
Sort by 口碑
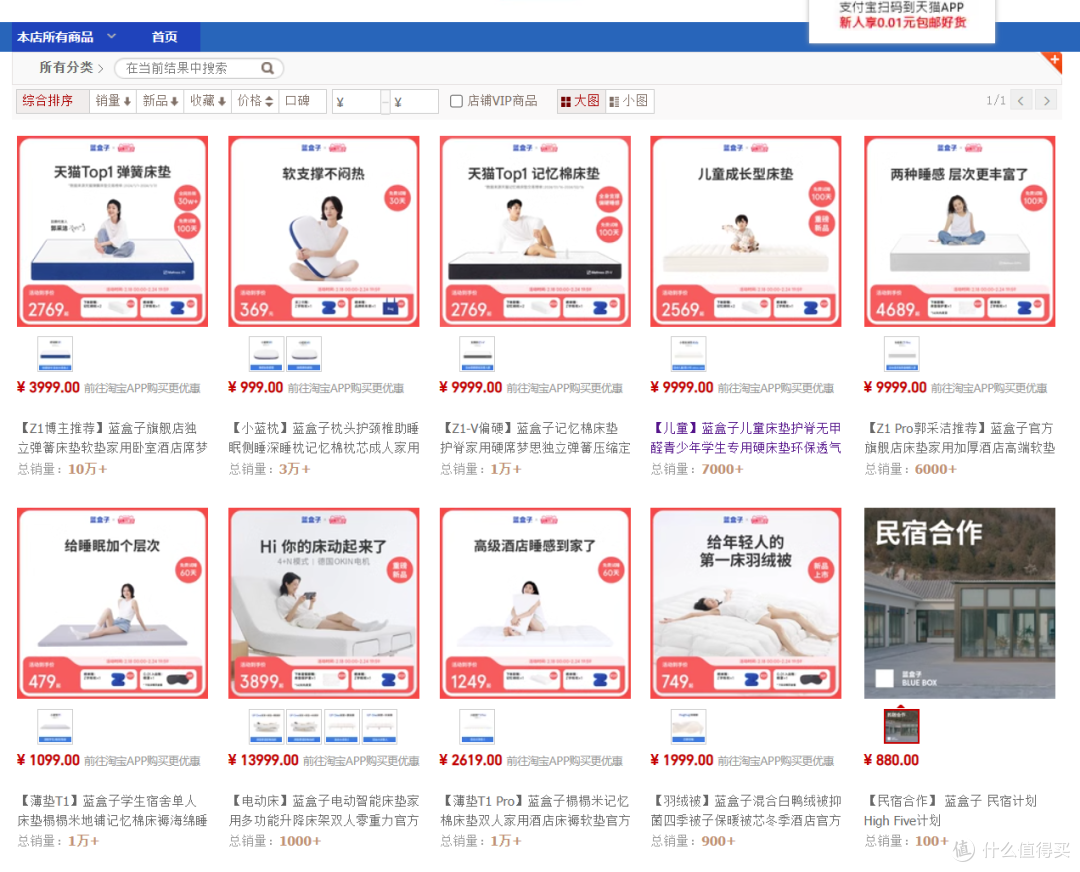302,101
